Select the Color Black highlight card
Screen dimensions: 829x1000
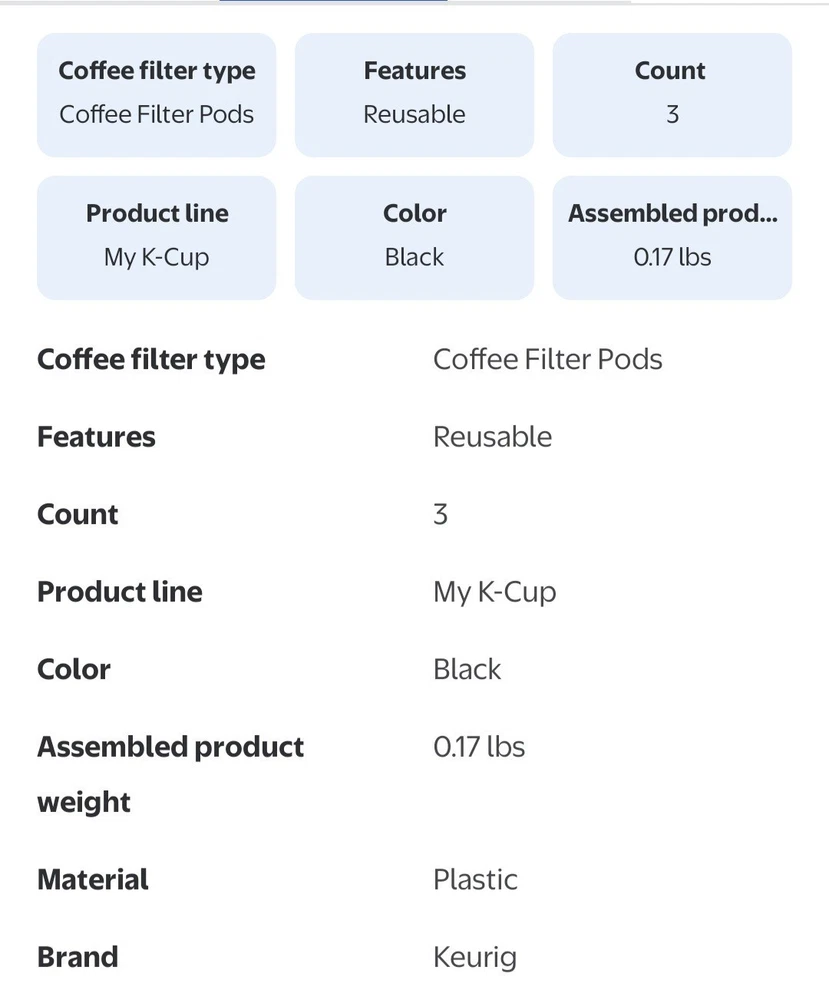[x=414, y=238]
